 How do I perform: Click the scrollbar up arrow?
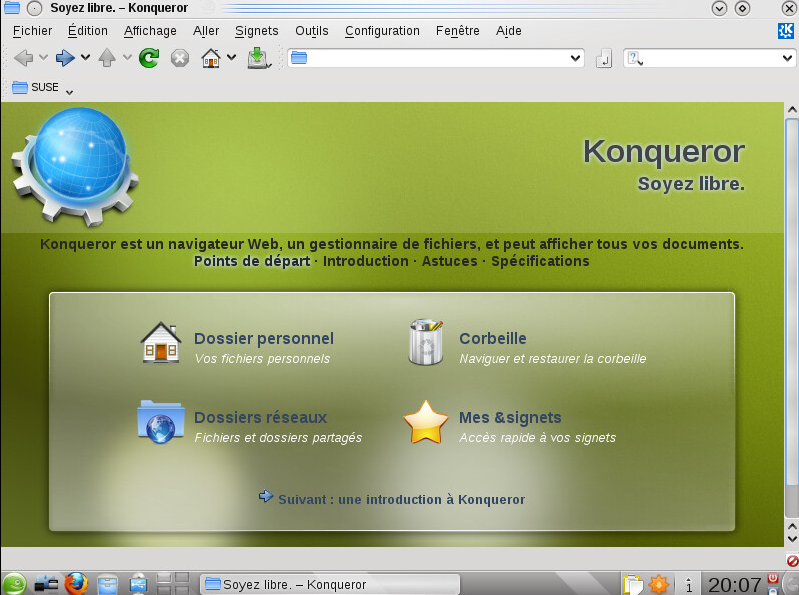pos(792,110)
